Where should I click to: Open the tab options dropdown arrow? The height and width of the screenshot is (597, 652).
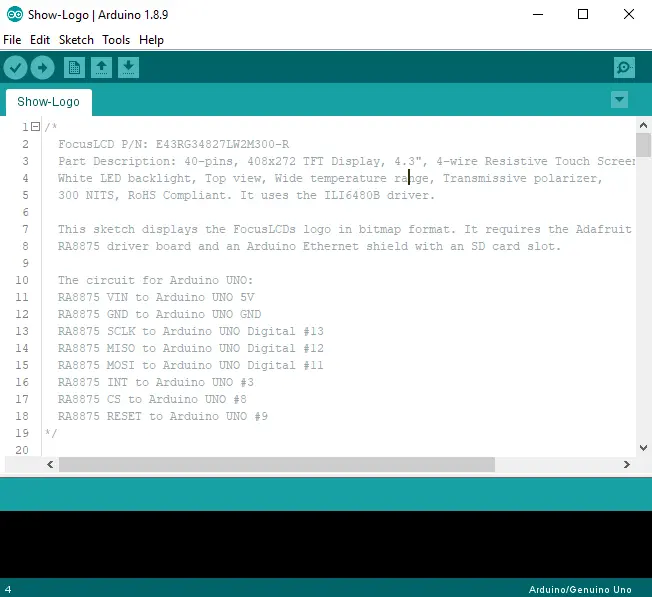point(619,99)
